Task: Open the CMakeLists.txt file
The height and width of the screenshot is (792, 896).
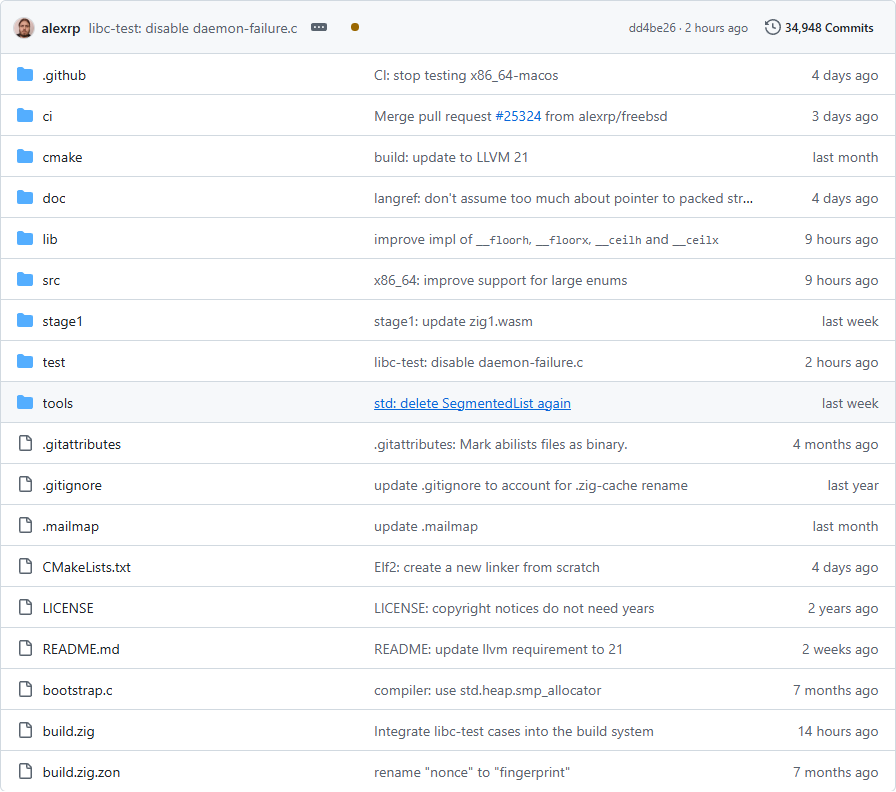Action: (x=86, y=567)
